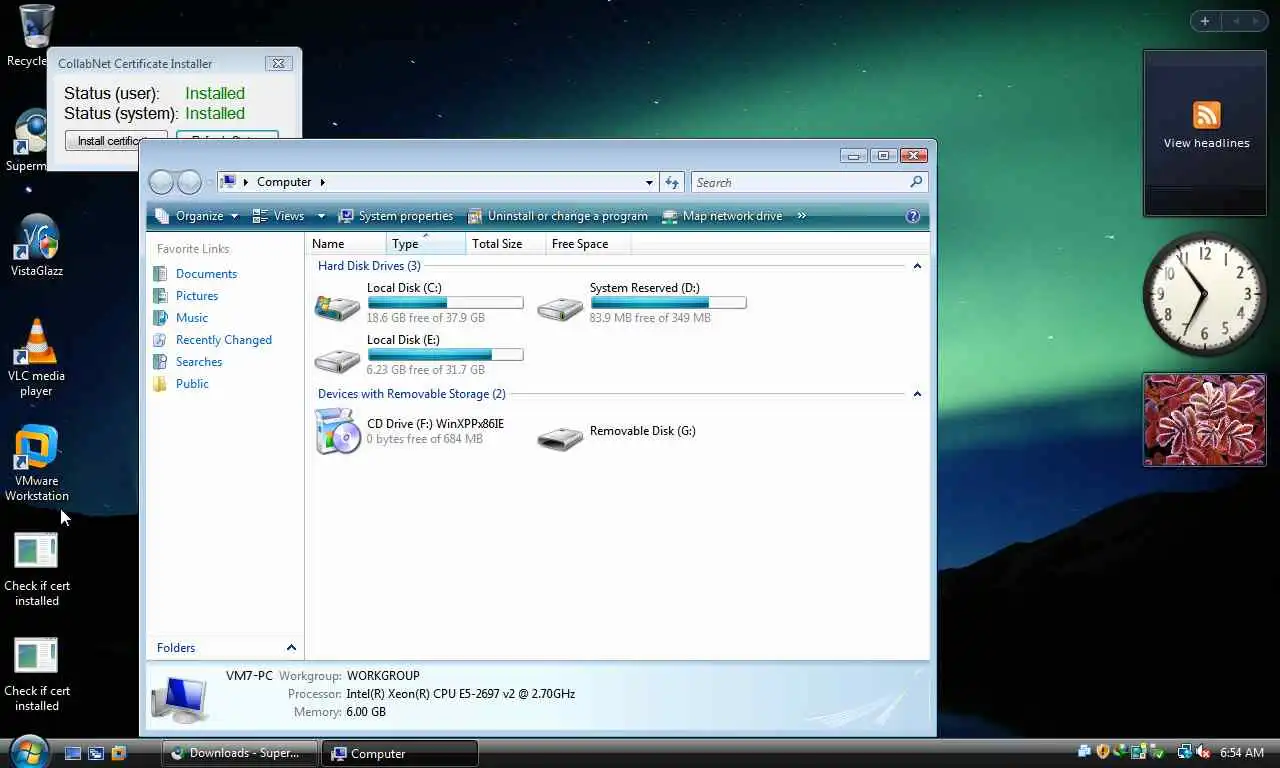
Task: Open the Views dropdown arrow
Action: (x=321, y=216)
